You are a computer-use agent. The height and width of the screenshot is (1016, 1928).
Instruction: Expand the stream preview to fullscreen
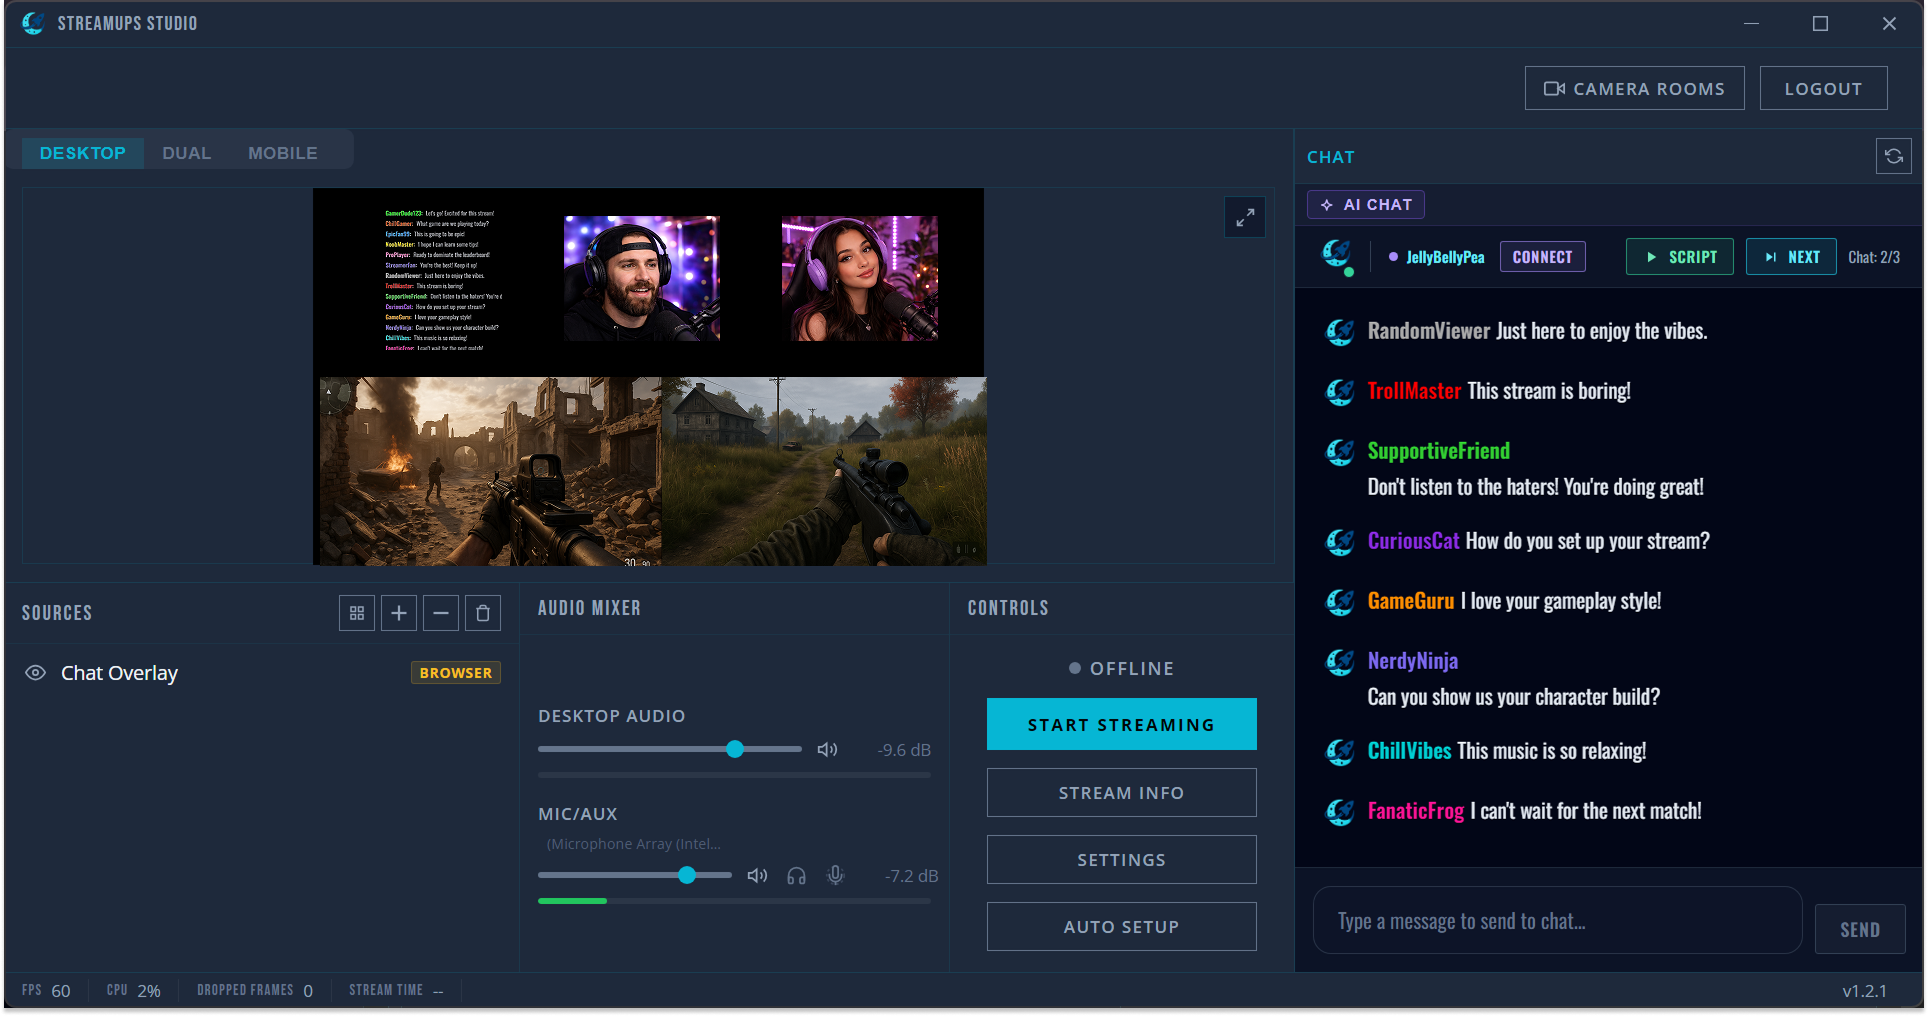[x=1244, y=217]
